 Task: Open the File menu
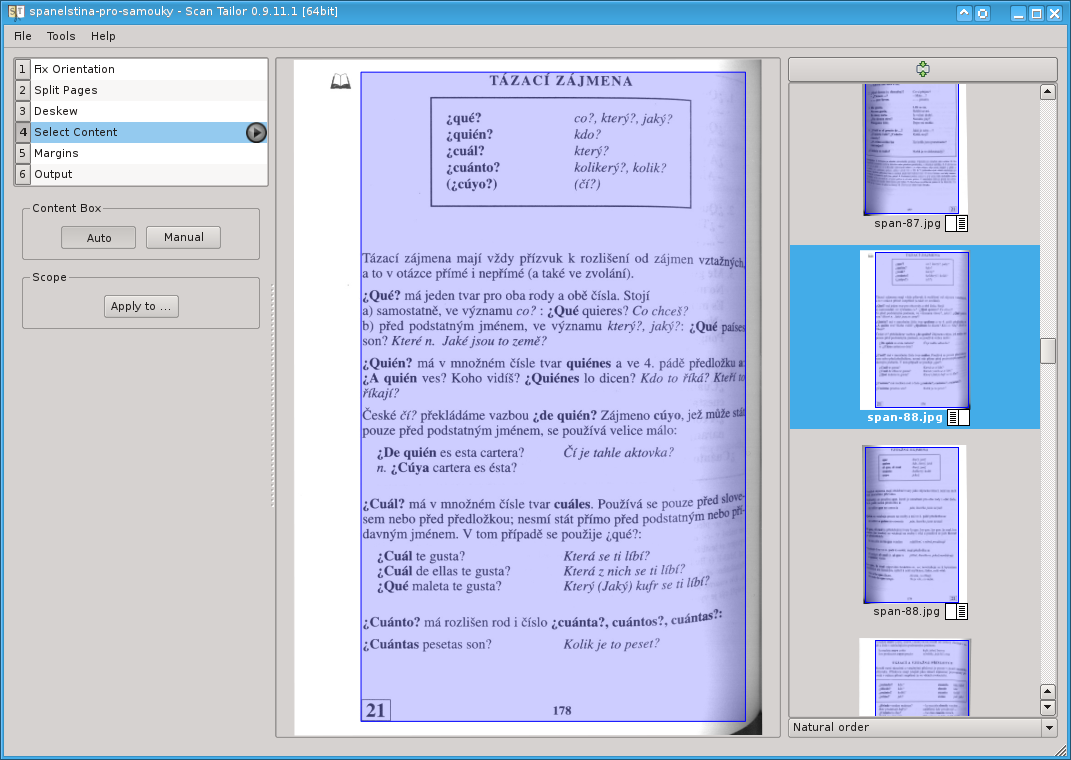[x=23, y=36]
